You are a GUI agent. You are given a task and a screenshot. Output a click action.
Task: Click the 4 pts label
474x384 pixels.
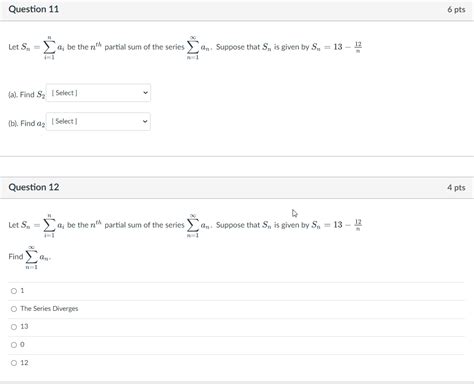(456, 188)
